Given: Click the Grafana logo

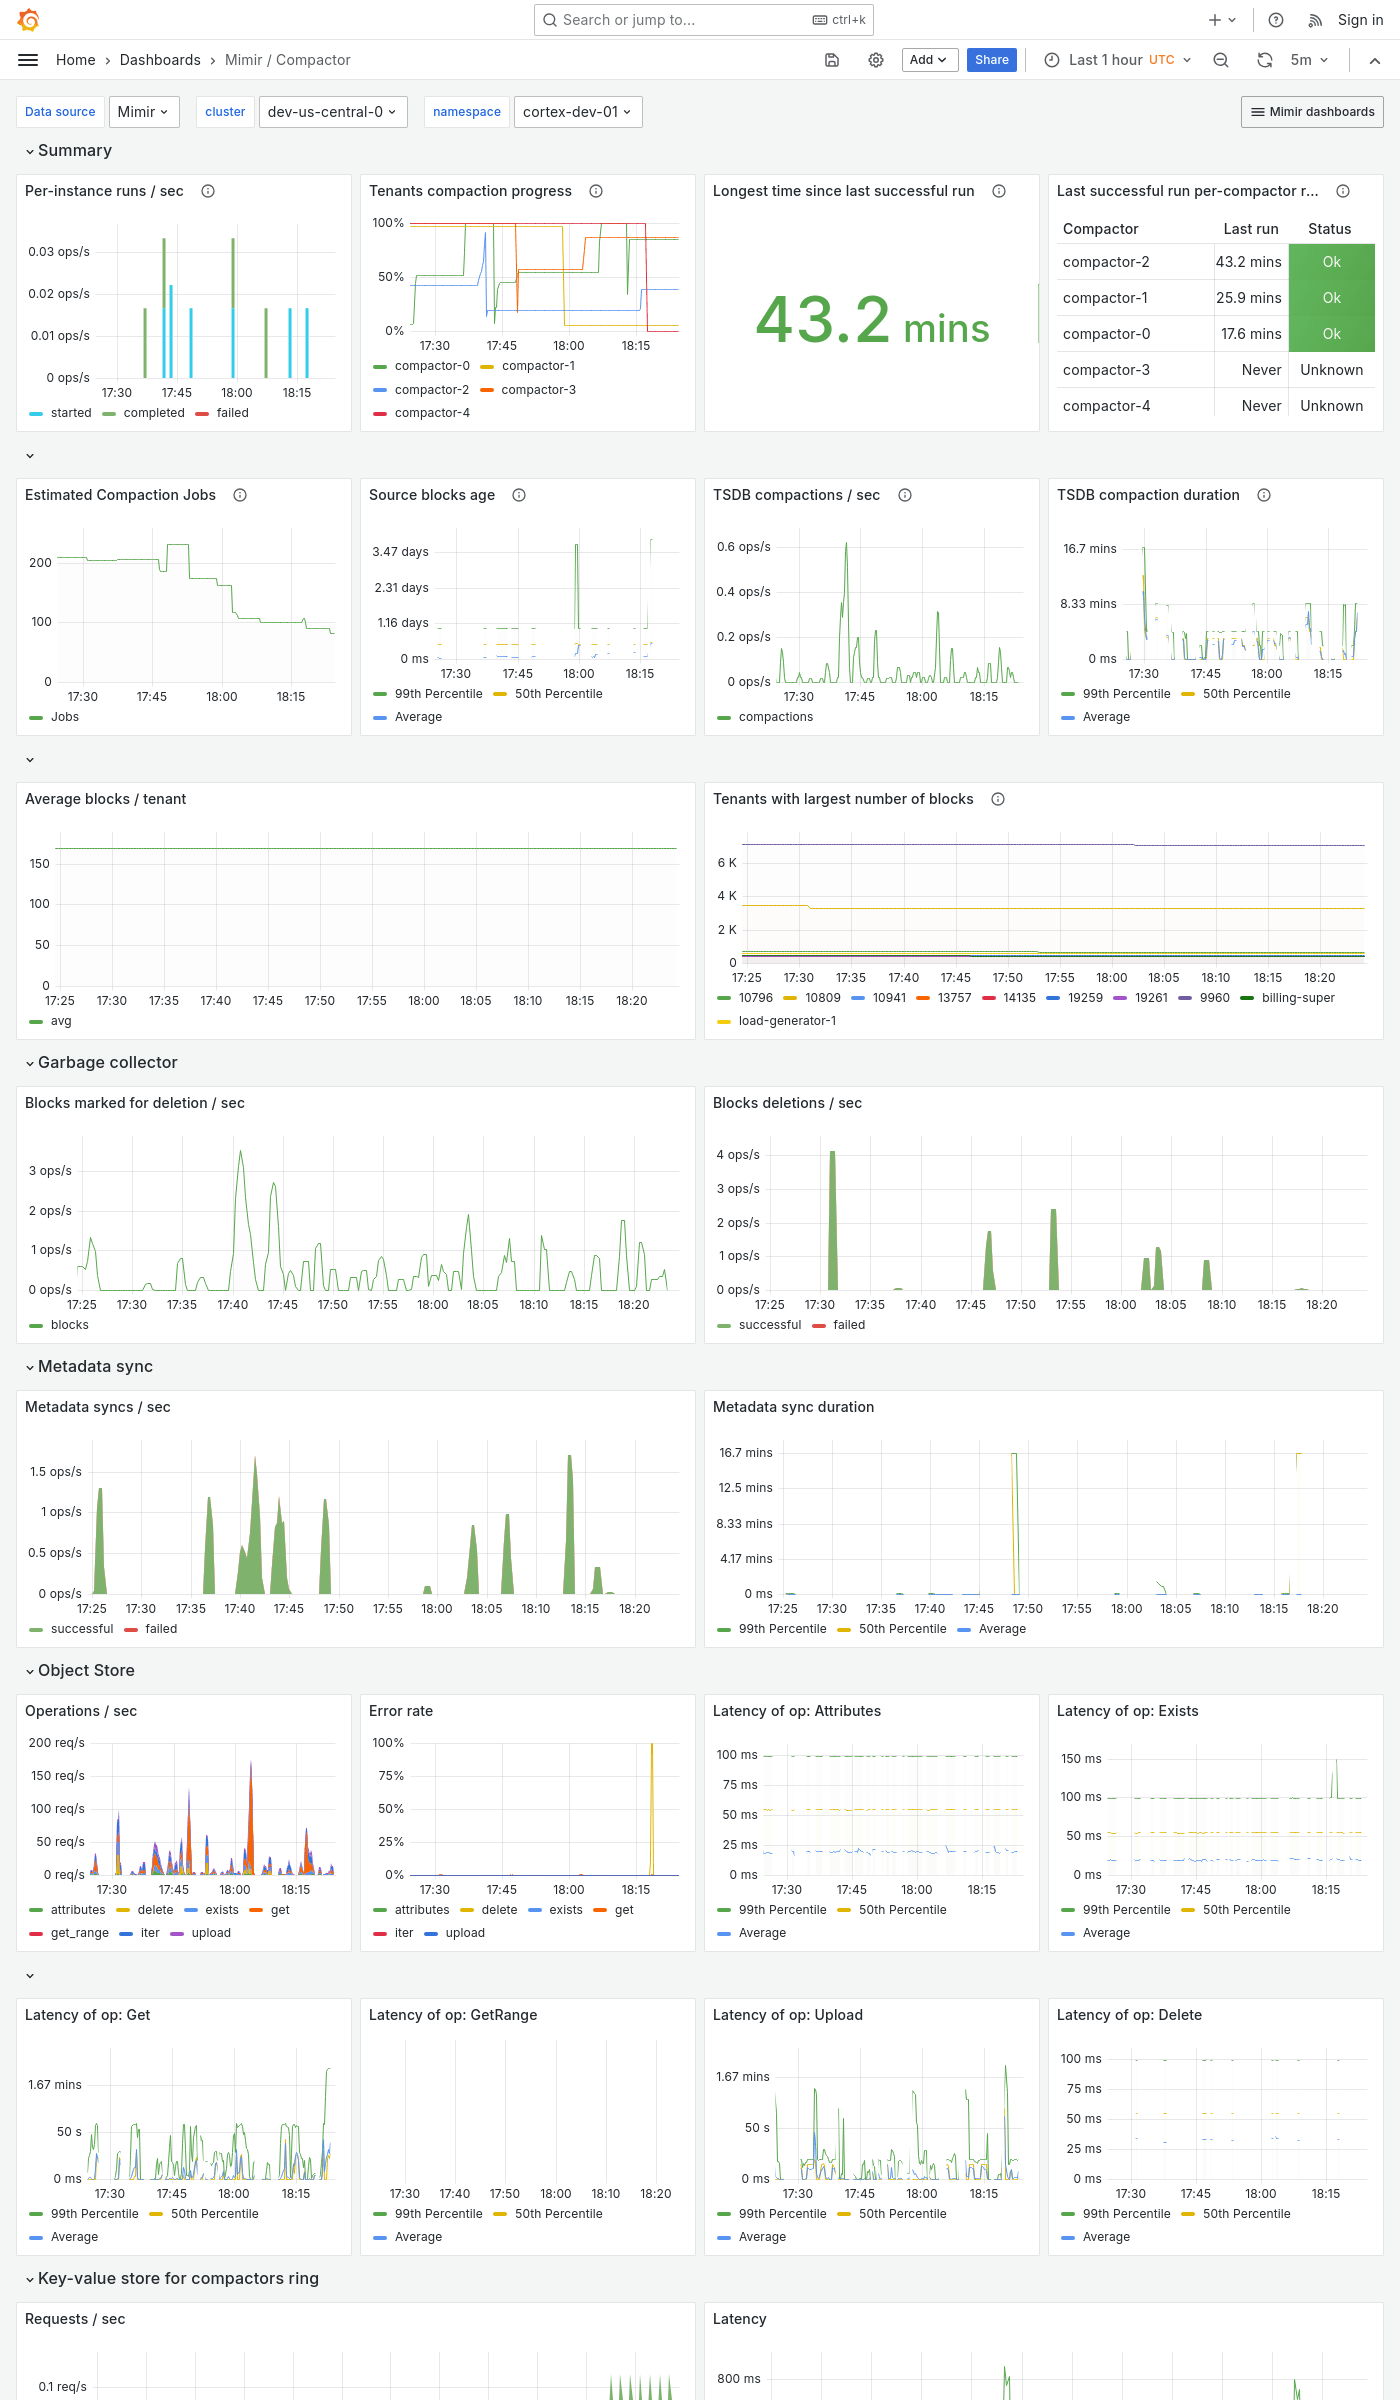Looking at the screenshot, I should [29, 20].
